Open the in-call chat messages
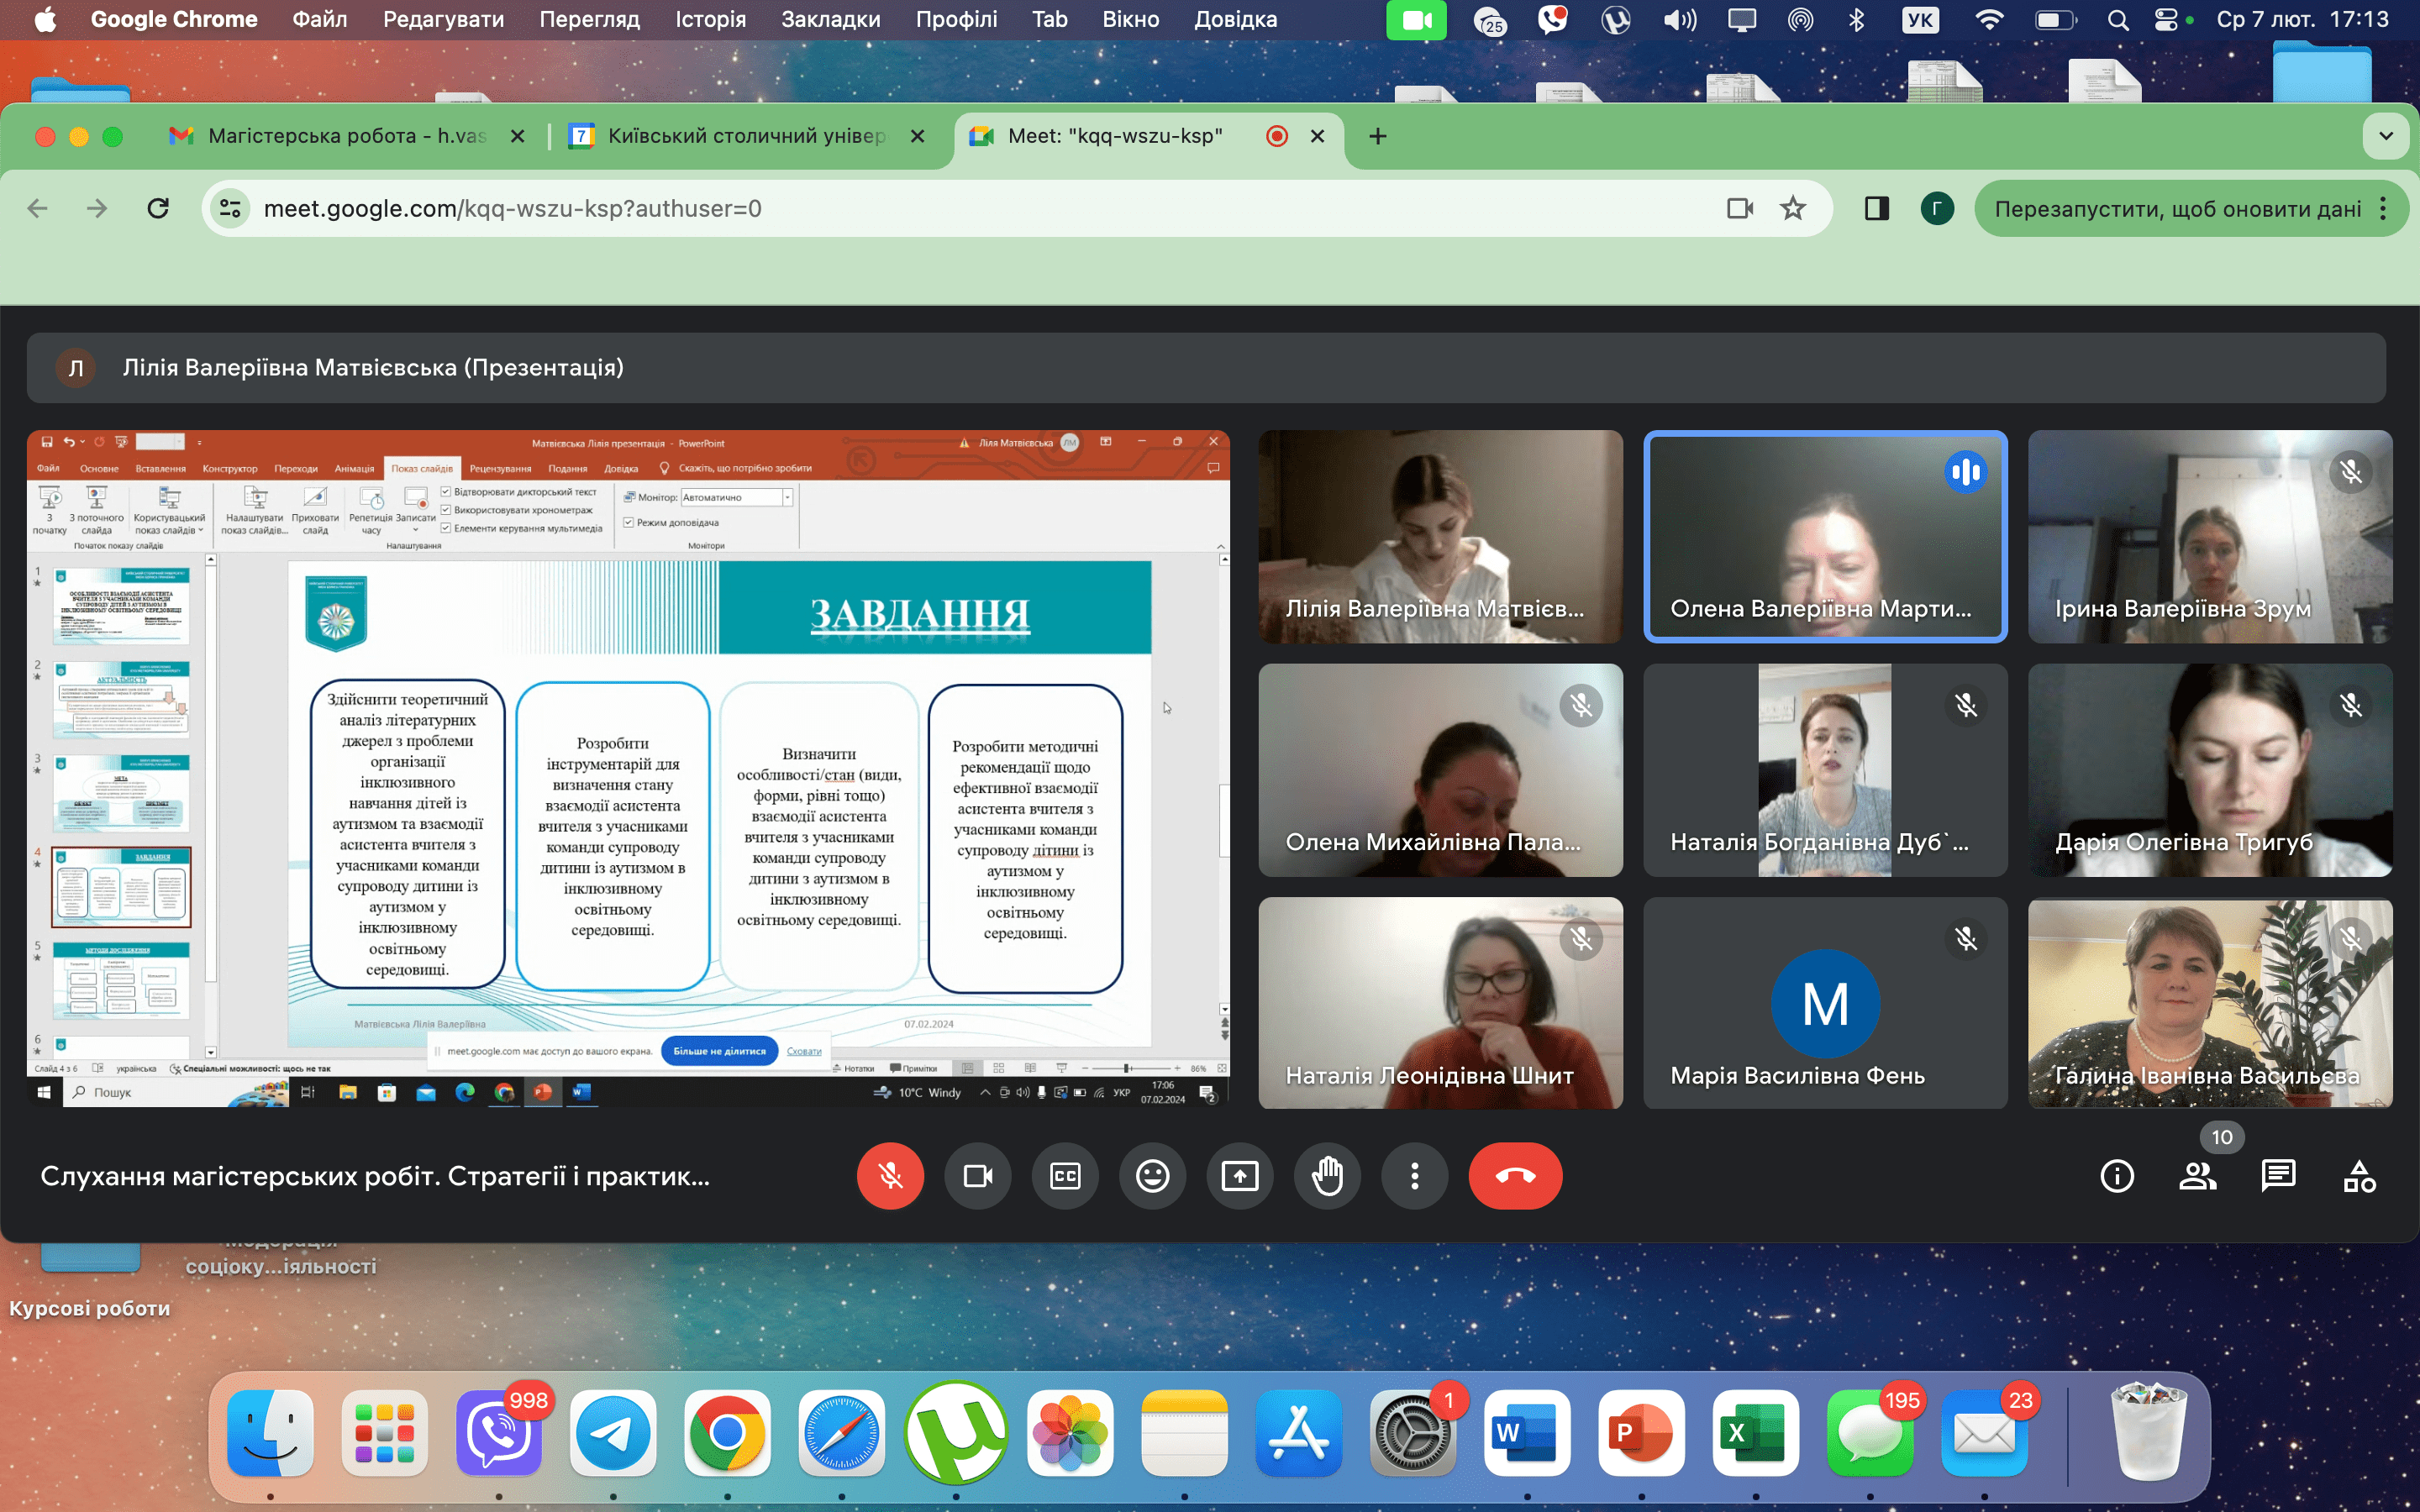The image size is (2420, 1512). pyautogui.click(x=2278, y=1176)
